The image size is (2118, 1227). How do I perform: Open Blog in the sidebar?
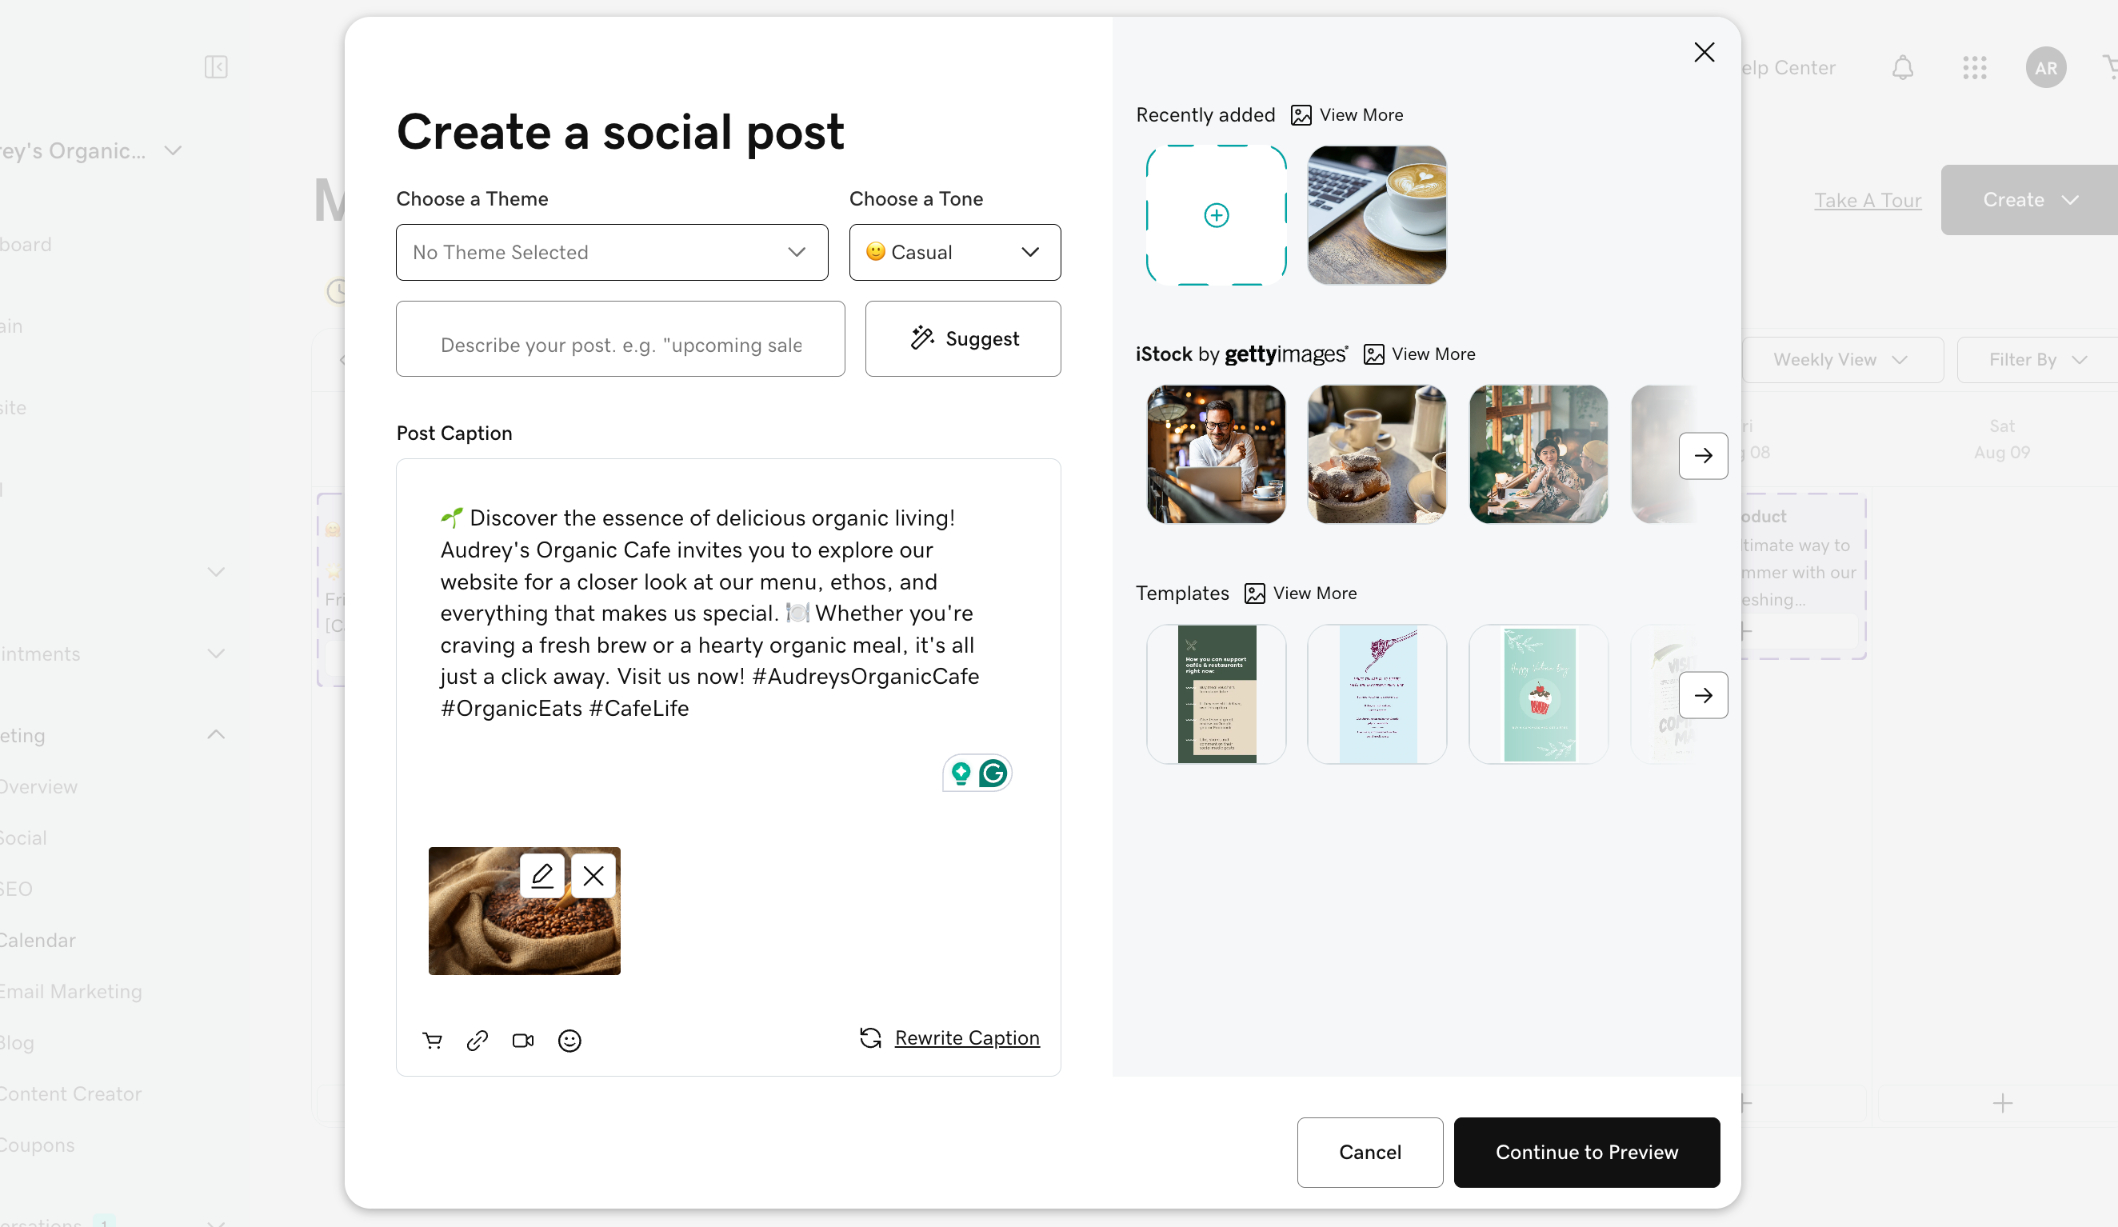pos(17,1042)
